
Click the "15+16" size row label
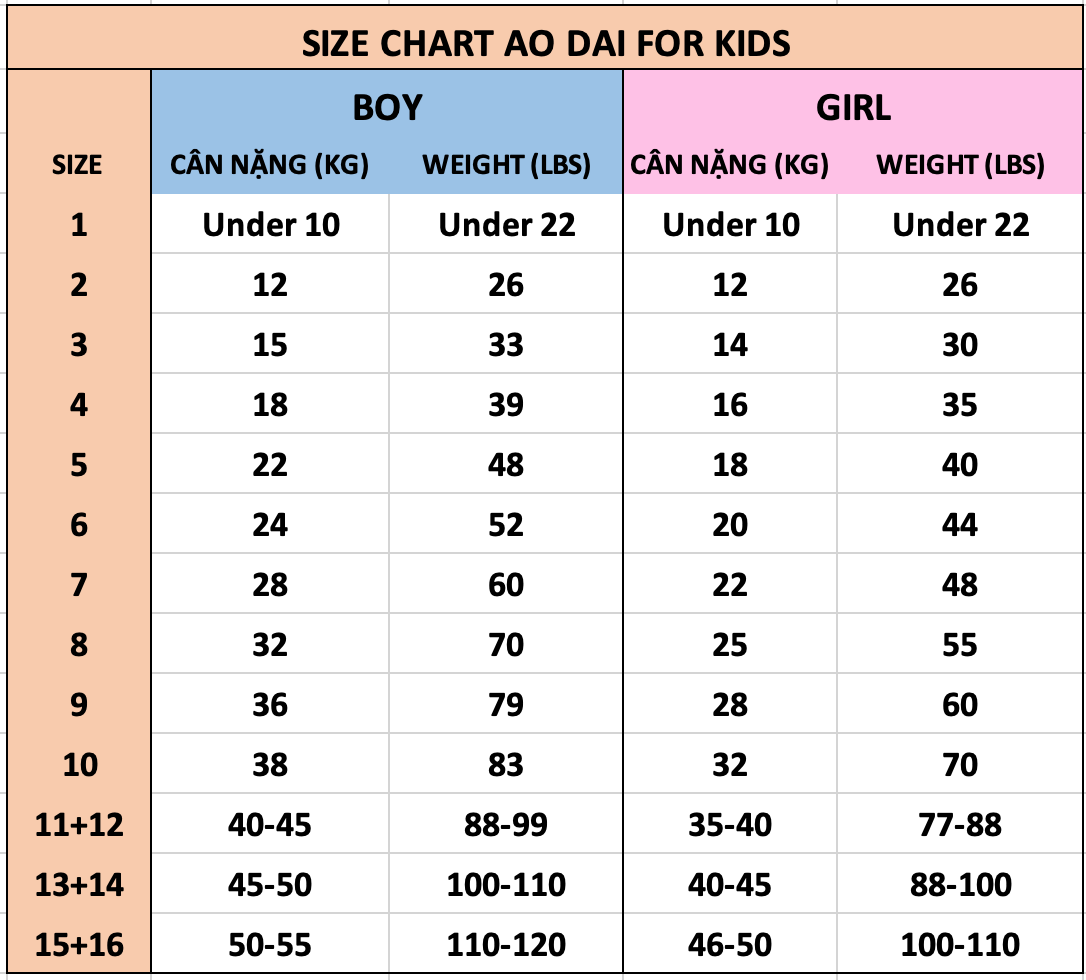point(79,945)
